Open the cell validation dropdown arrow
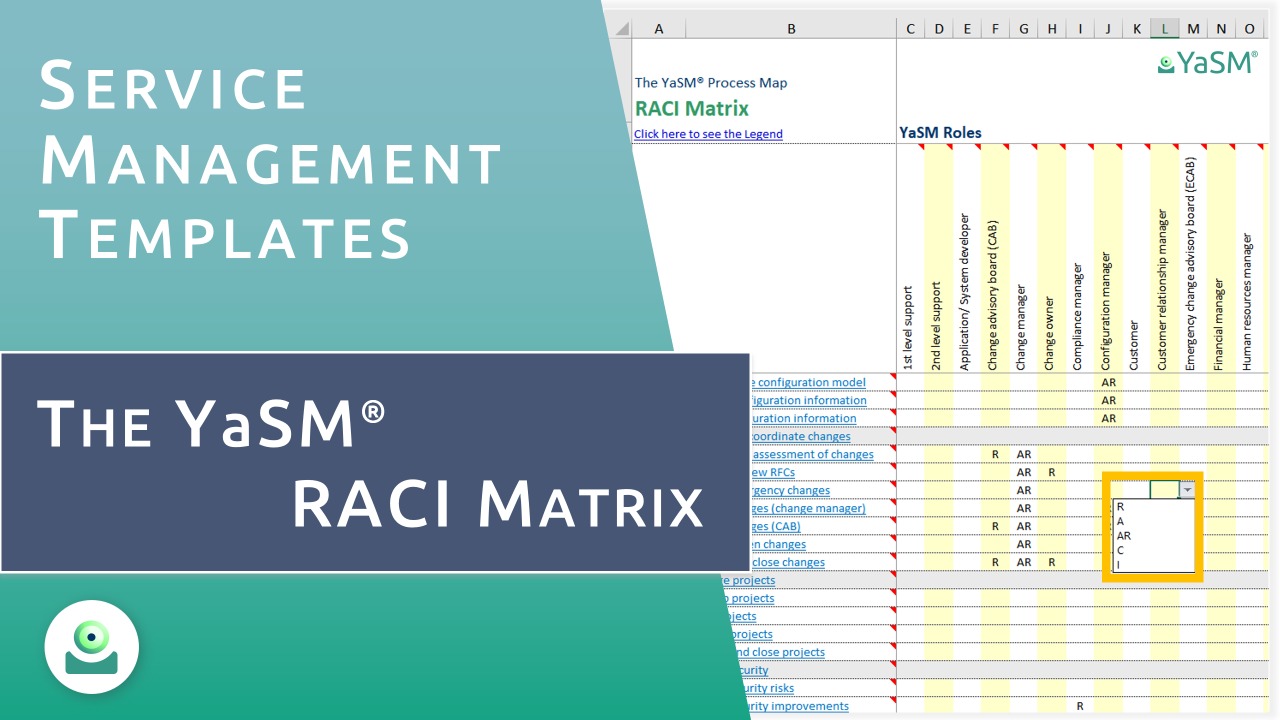This screenshot has height=720, width=1280. [x=1187, y=490]
